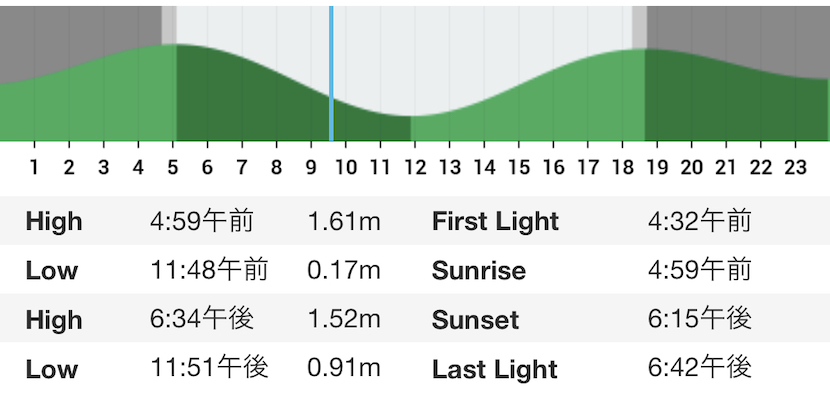Click the Sunrise label
This screenshot has height=402, width=830.
(x=479, y=271)
